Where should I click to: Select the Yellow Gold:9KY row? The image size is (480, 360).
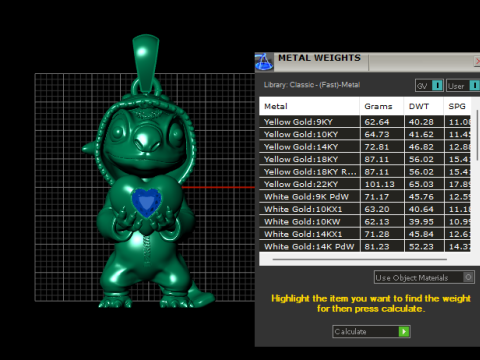point(365,122)
